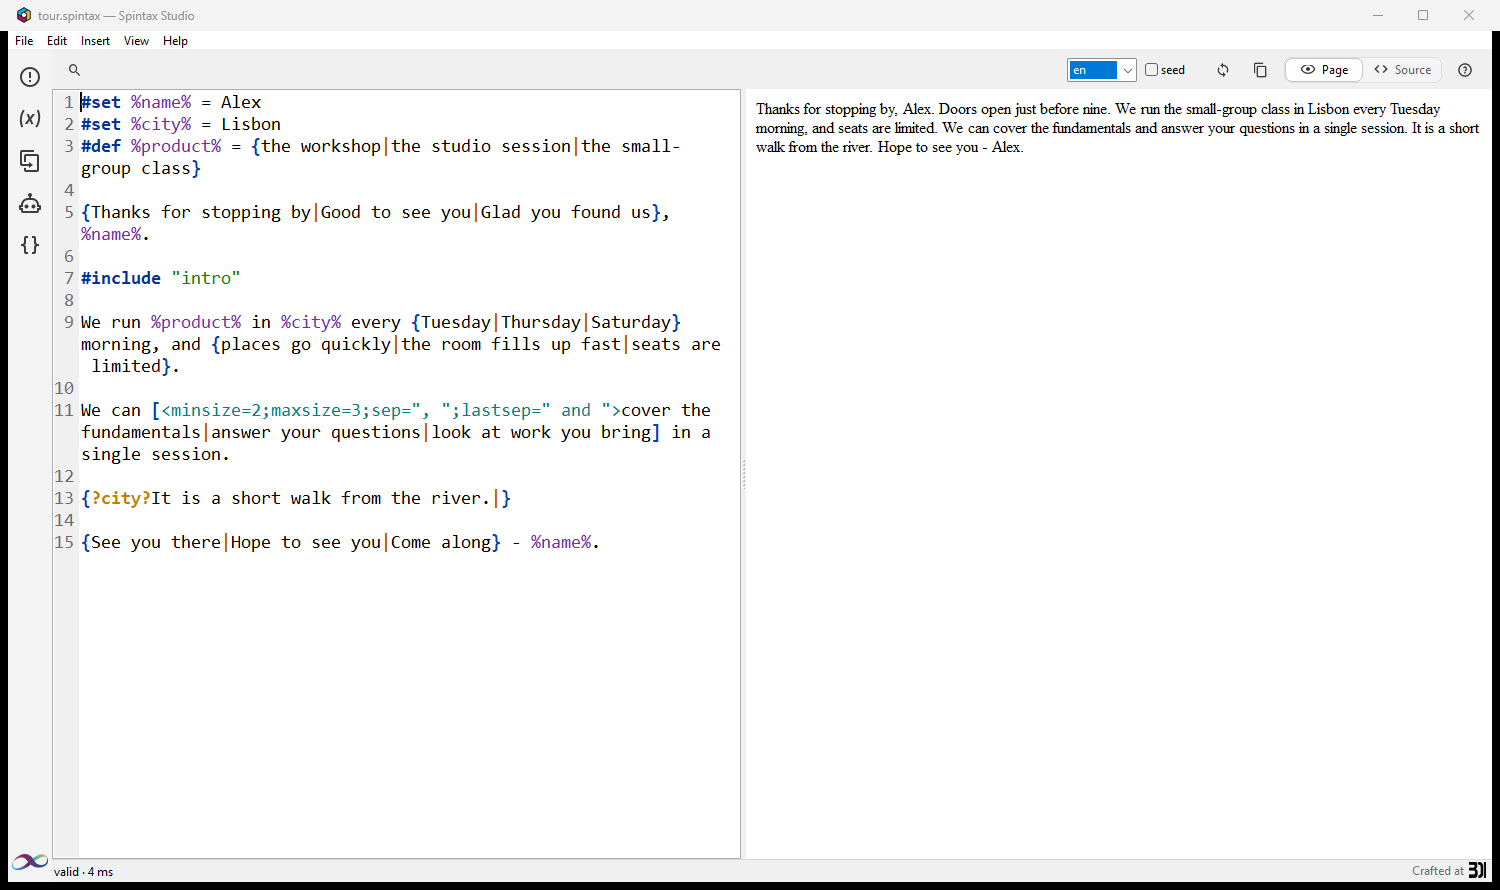Click the 'Crafted at' status text
This screenshot has width=1500, height=890.
1438,871
